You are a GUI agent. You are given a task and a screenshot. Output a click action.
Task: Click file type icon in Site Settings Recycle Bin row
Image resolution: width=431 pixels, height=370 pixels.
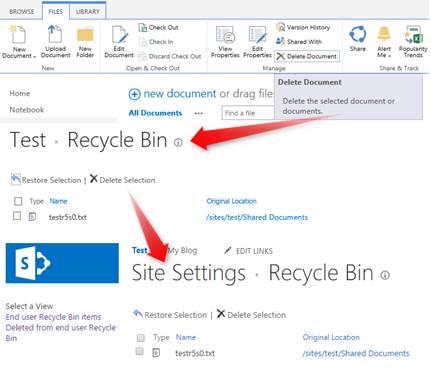pyautogui.click(x=156, y=353)
